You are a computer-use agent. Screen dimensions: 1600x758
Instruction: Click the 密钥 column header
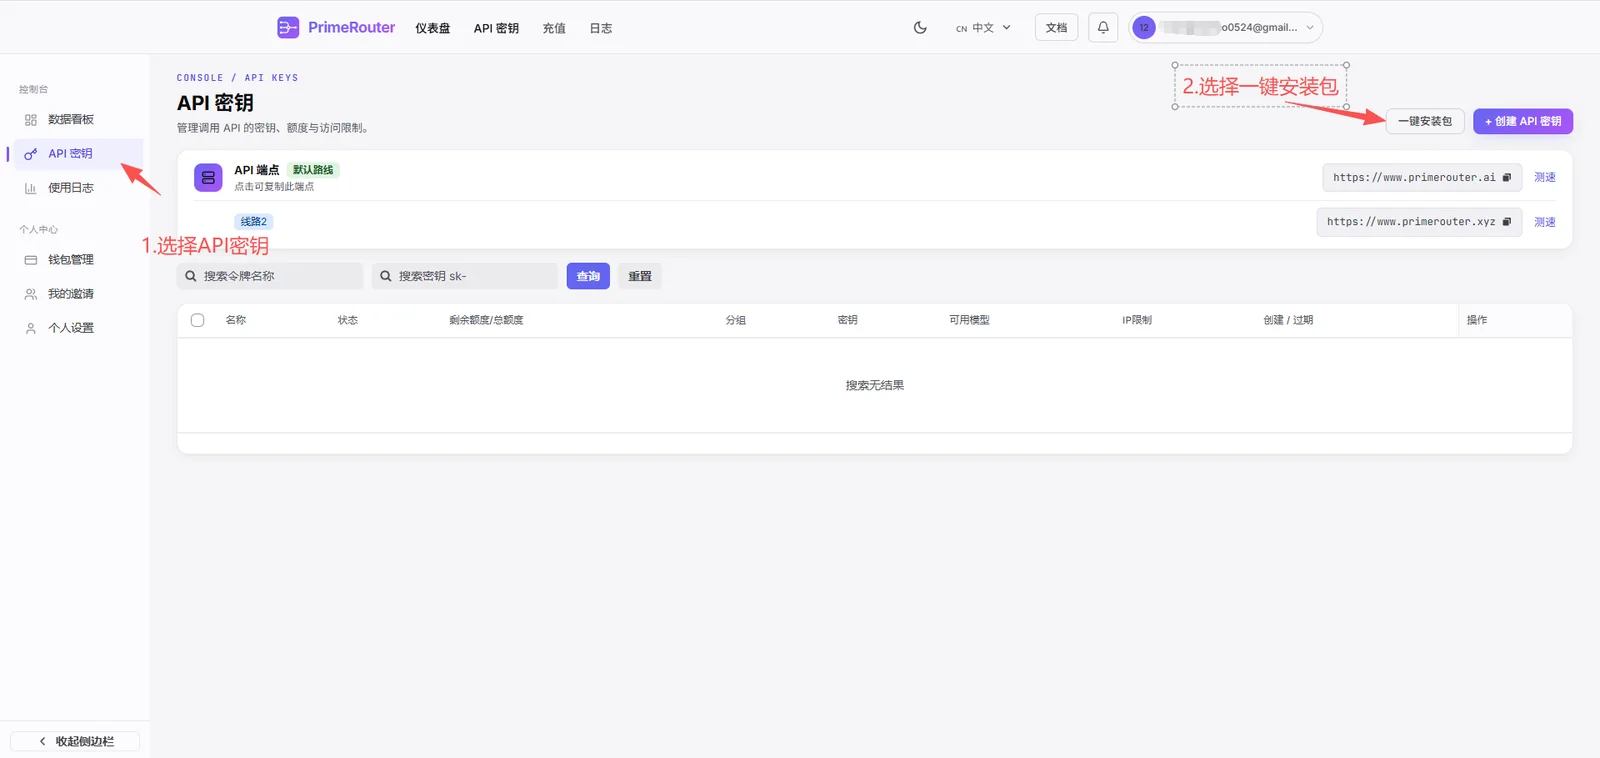tap(848, 320)
